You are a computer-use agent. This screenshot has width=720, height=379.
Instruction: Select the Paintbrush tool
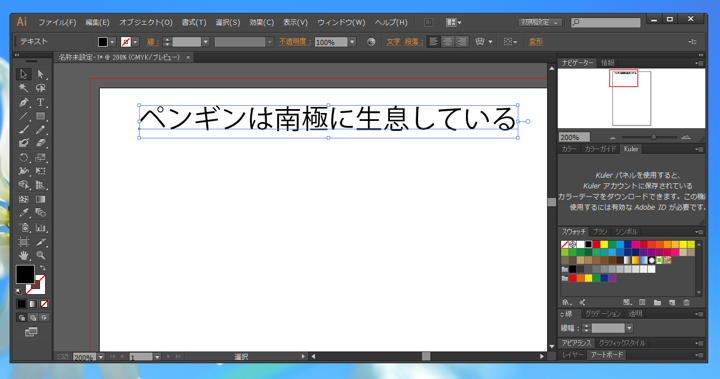click(x=23, y=130)
